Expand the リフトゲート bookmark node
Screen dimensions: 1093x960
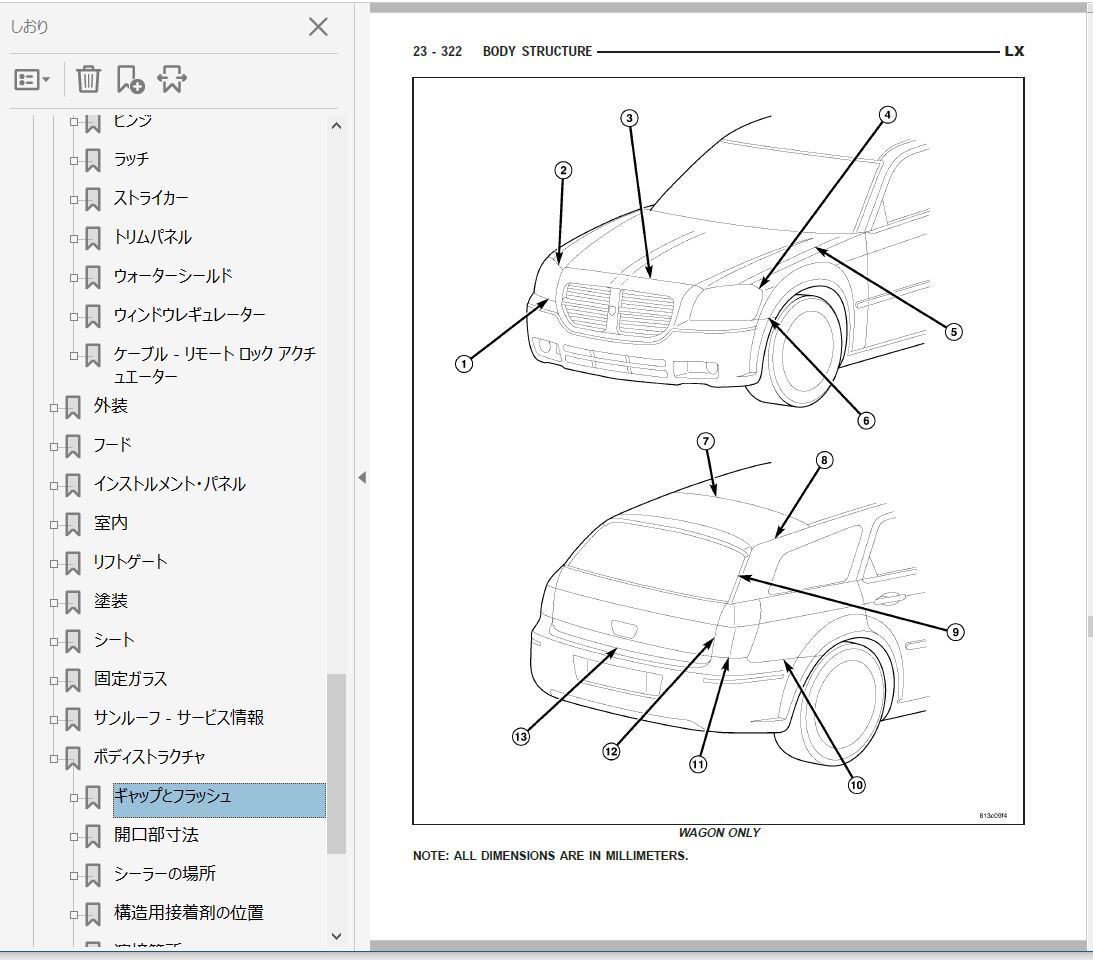tap(54, 564)
